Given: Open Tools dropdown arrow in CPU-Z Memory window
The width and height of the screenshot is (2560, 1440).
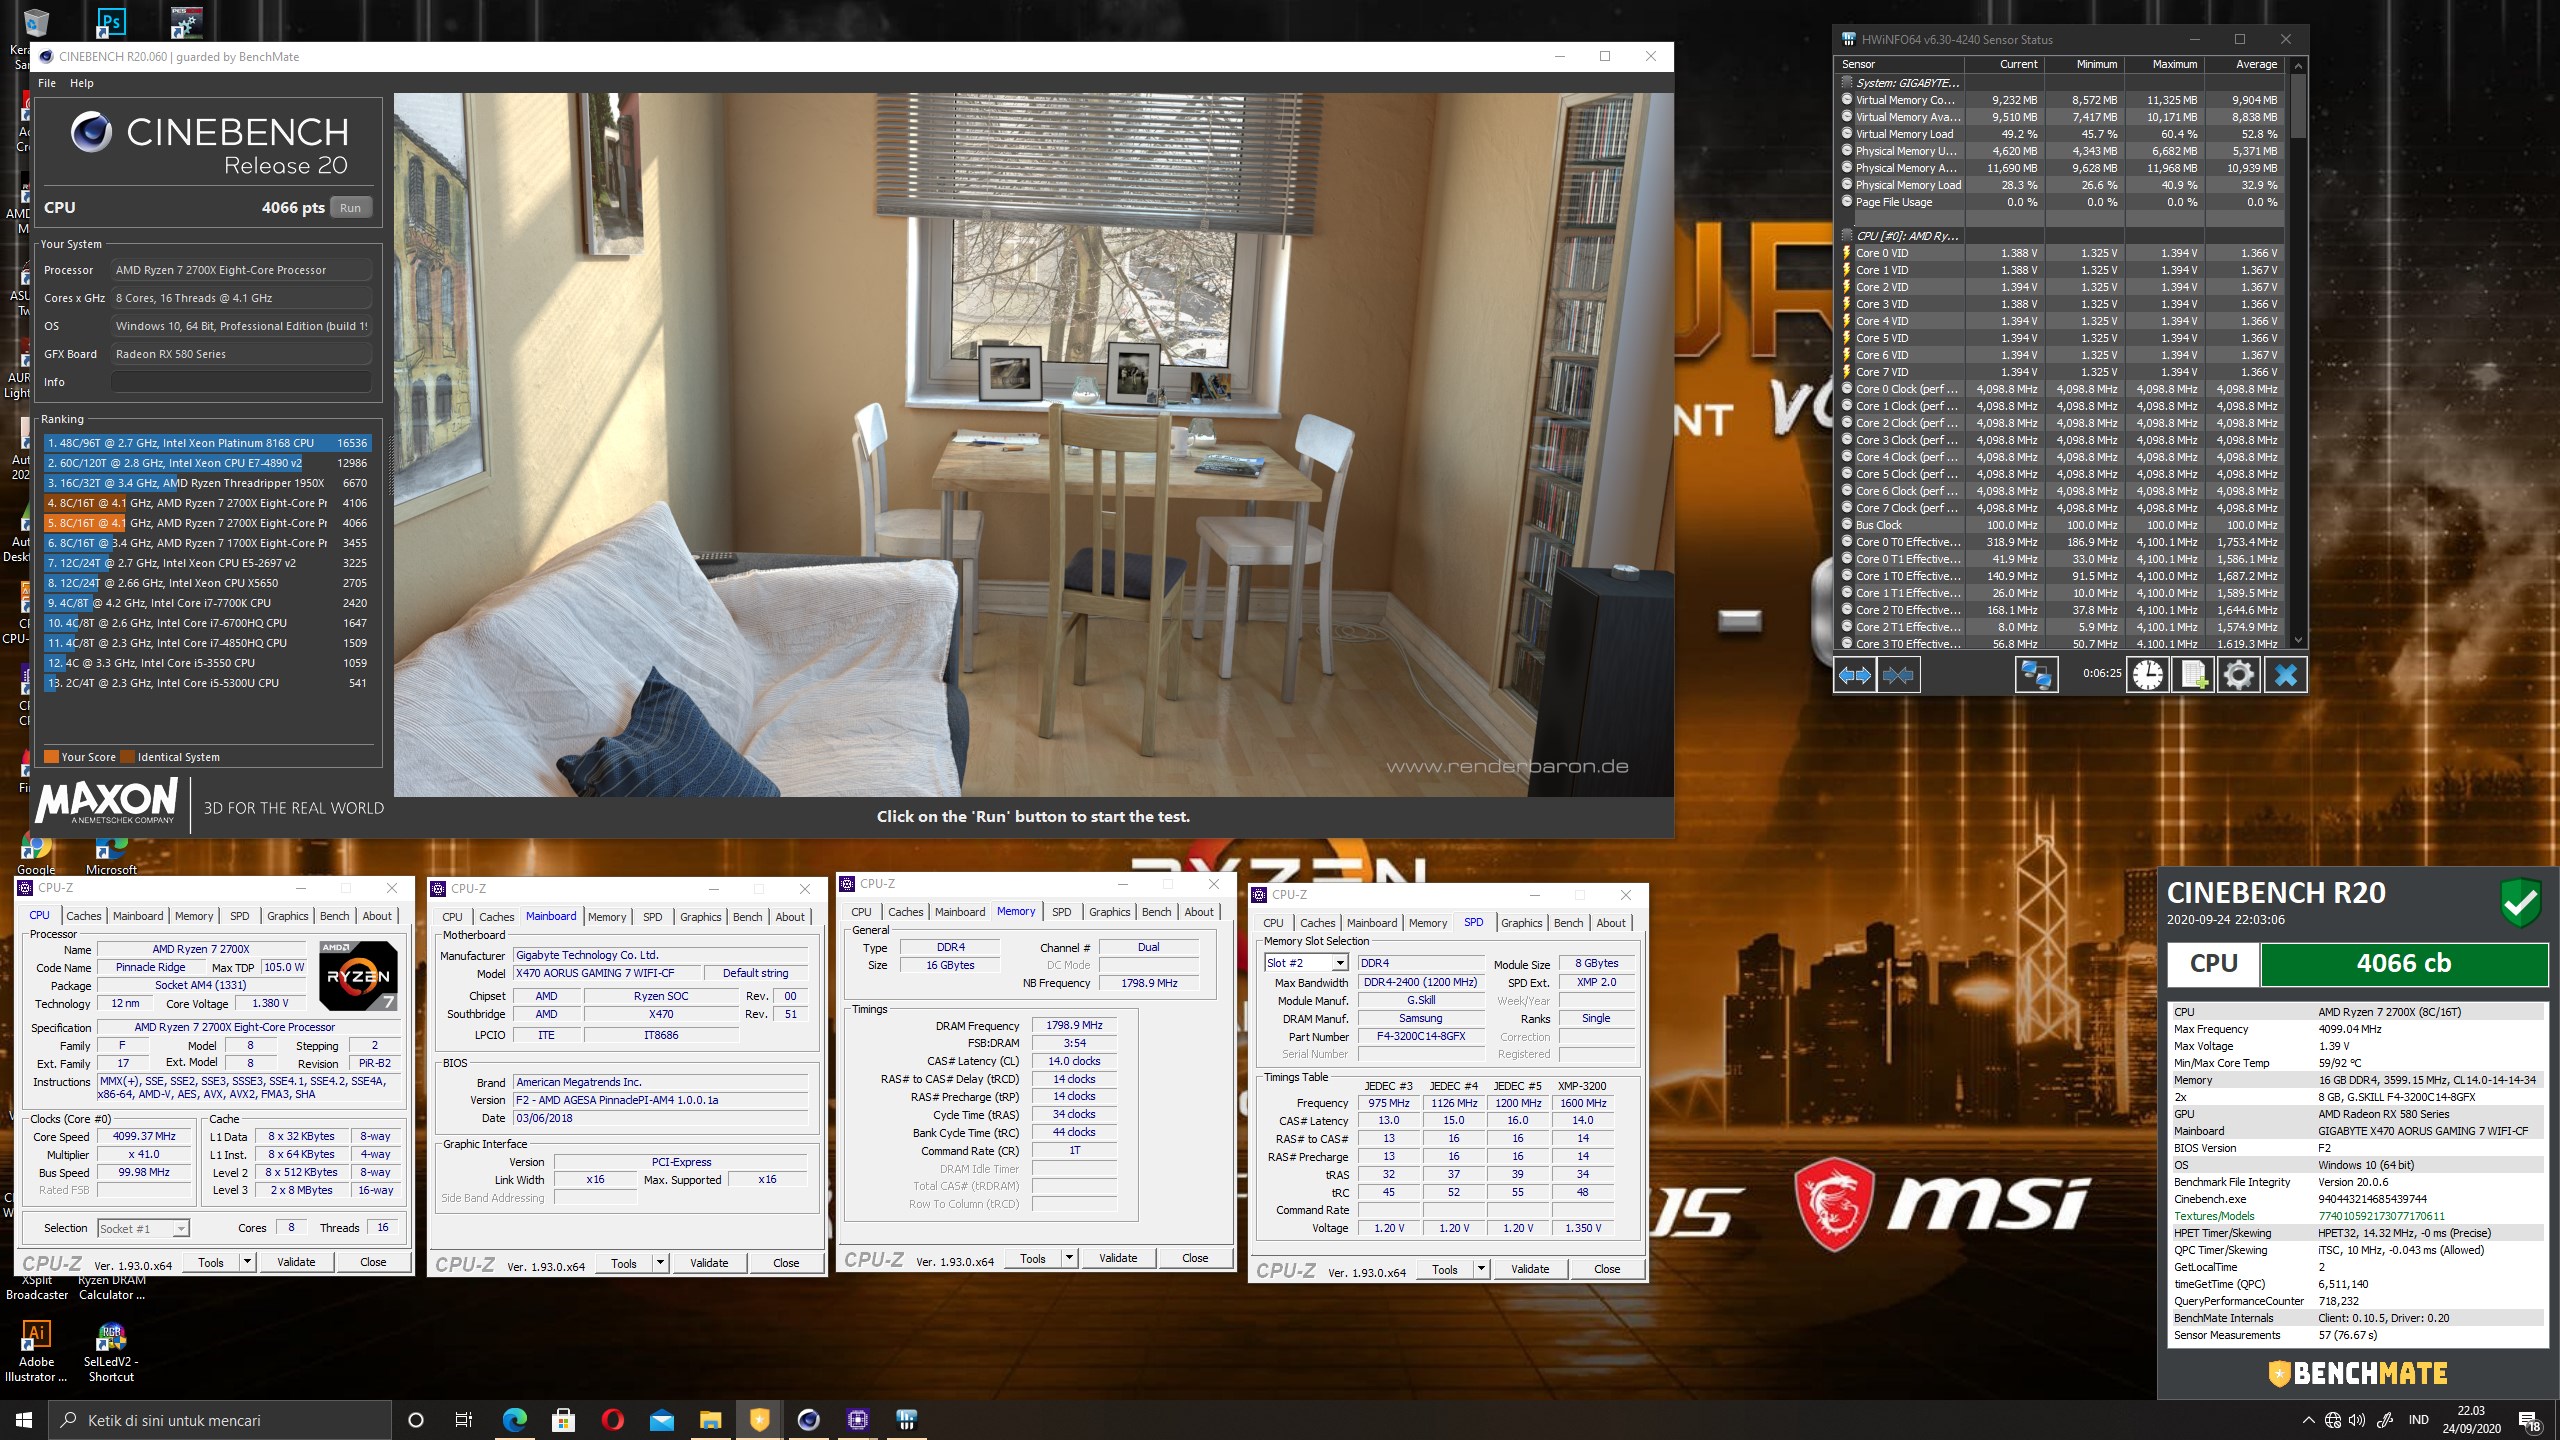Looking at the screenshot, I should pos(1069,1258).
